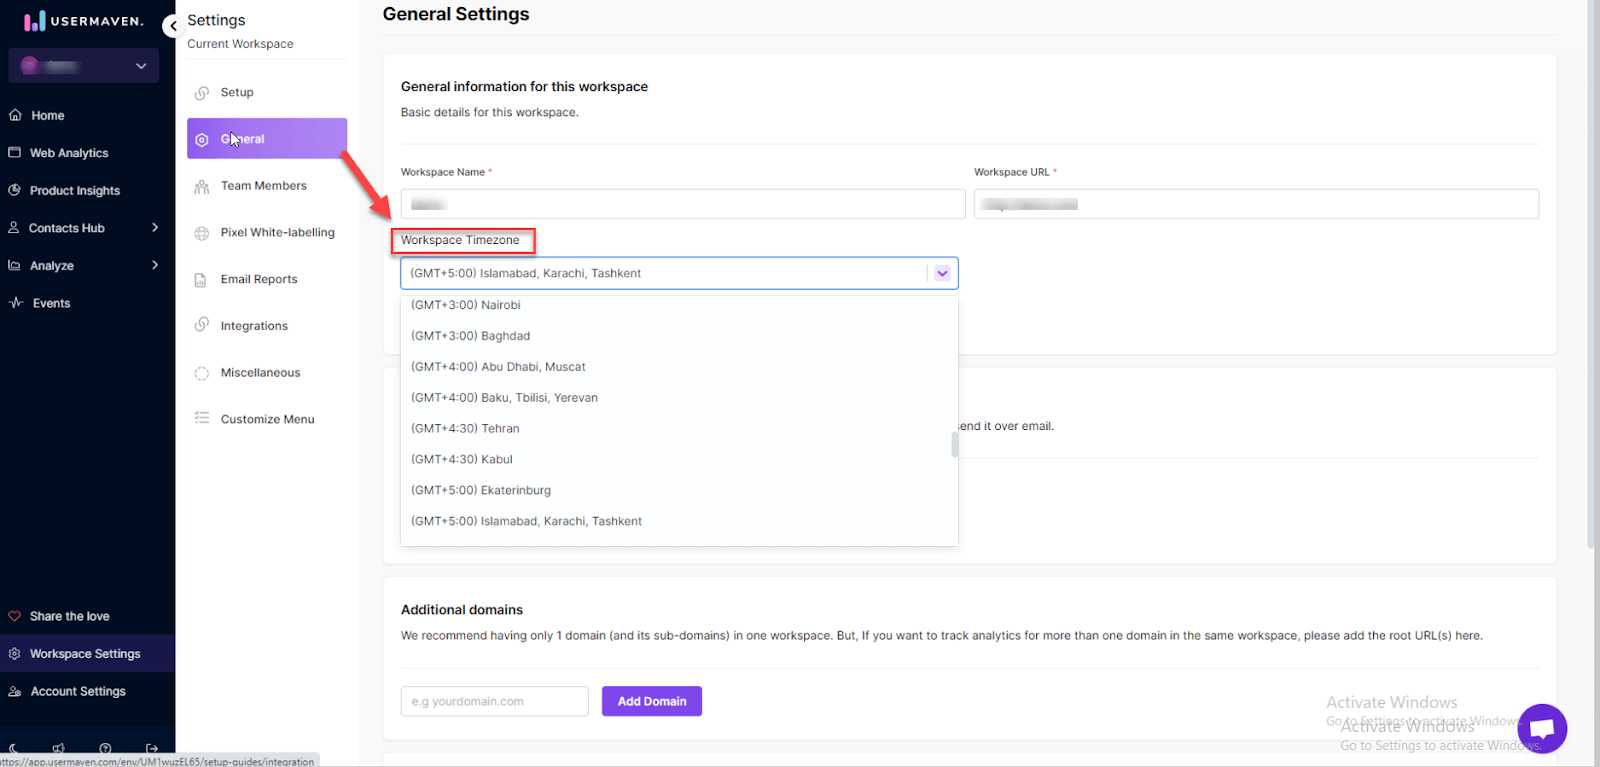Open Miscellaneous settings
The width and height of the screenshot is (1600, 767).
[x=260, y=372]
